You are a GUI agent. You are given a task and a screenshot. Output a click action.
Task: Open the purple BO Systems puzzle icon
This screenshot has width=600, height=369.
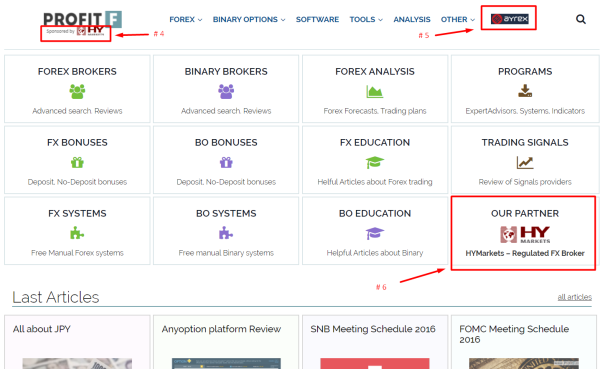point(226,233)
